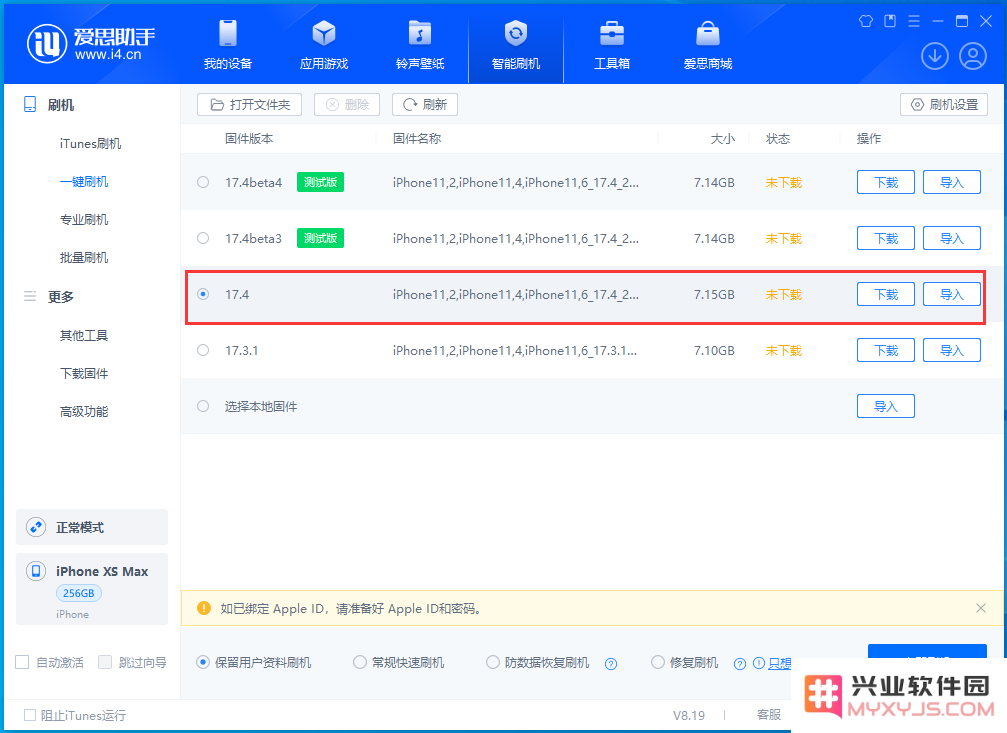
Task: Open the title bar list menu icon
Action: click(914, 21)
